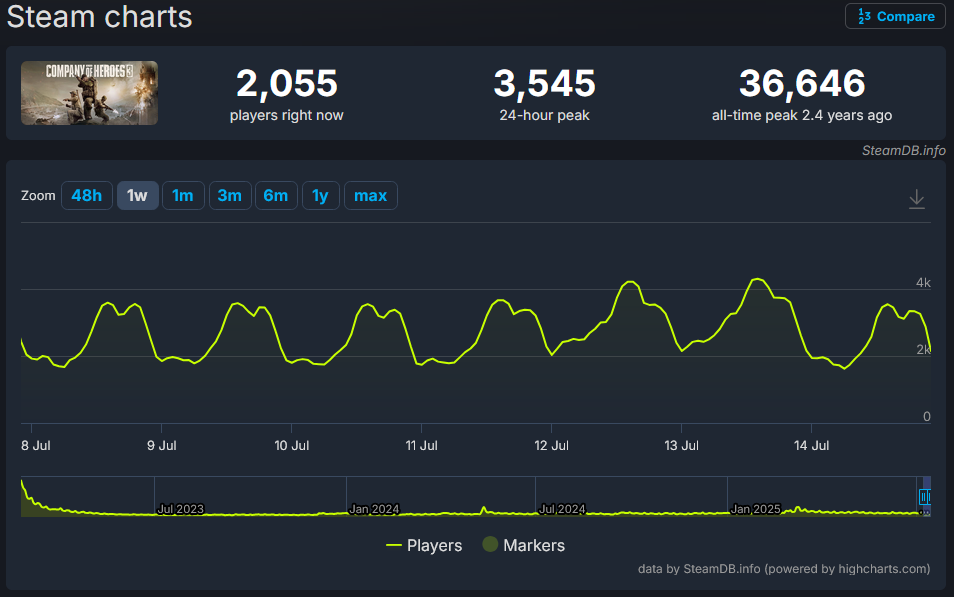Set zoom to 1y
The width and height of the screenshot is (954, 597).
click(x=320, y=195)
